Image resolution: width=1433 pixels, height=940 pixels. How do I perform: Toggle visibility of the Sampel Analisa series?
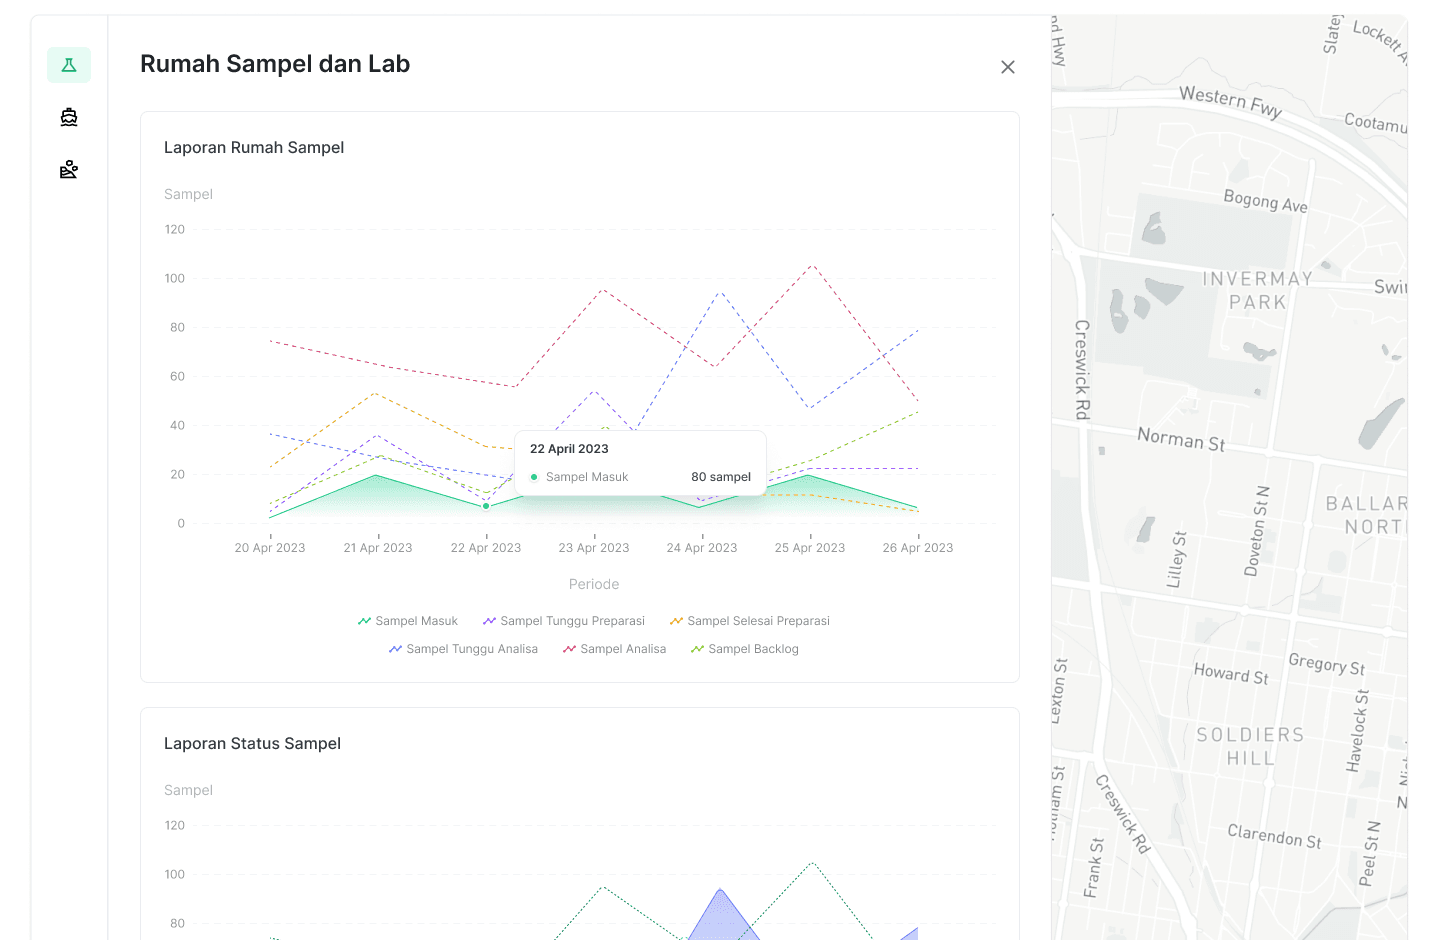(615, 648)
